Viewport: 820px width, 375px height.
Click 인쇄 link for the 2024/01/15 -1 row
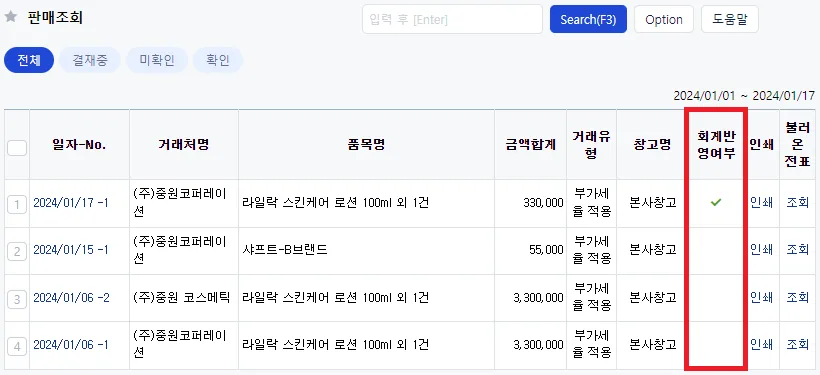click(x=761, y=249)
